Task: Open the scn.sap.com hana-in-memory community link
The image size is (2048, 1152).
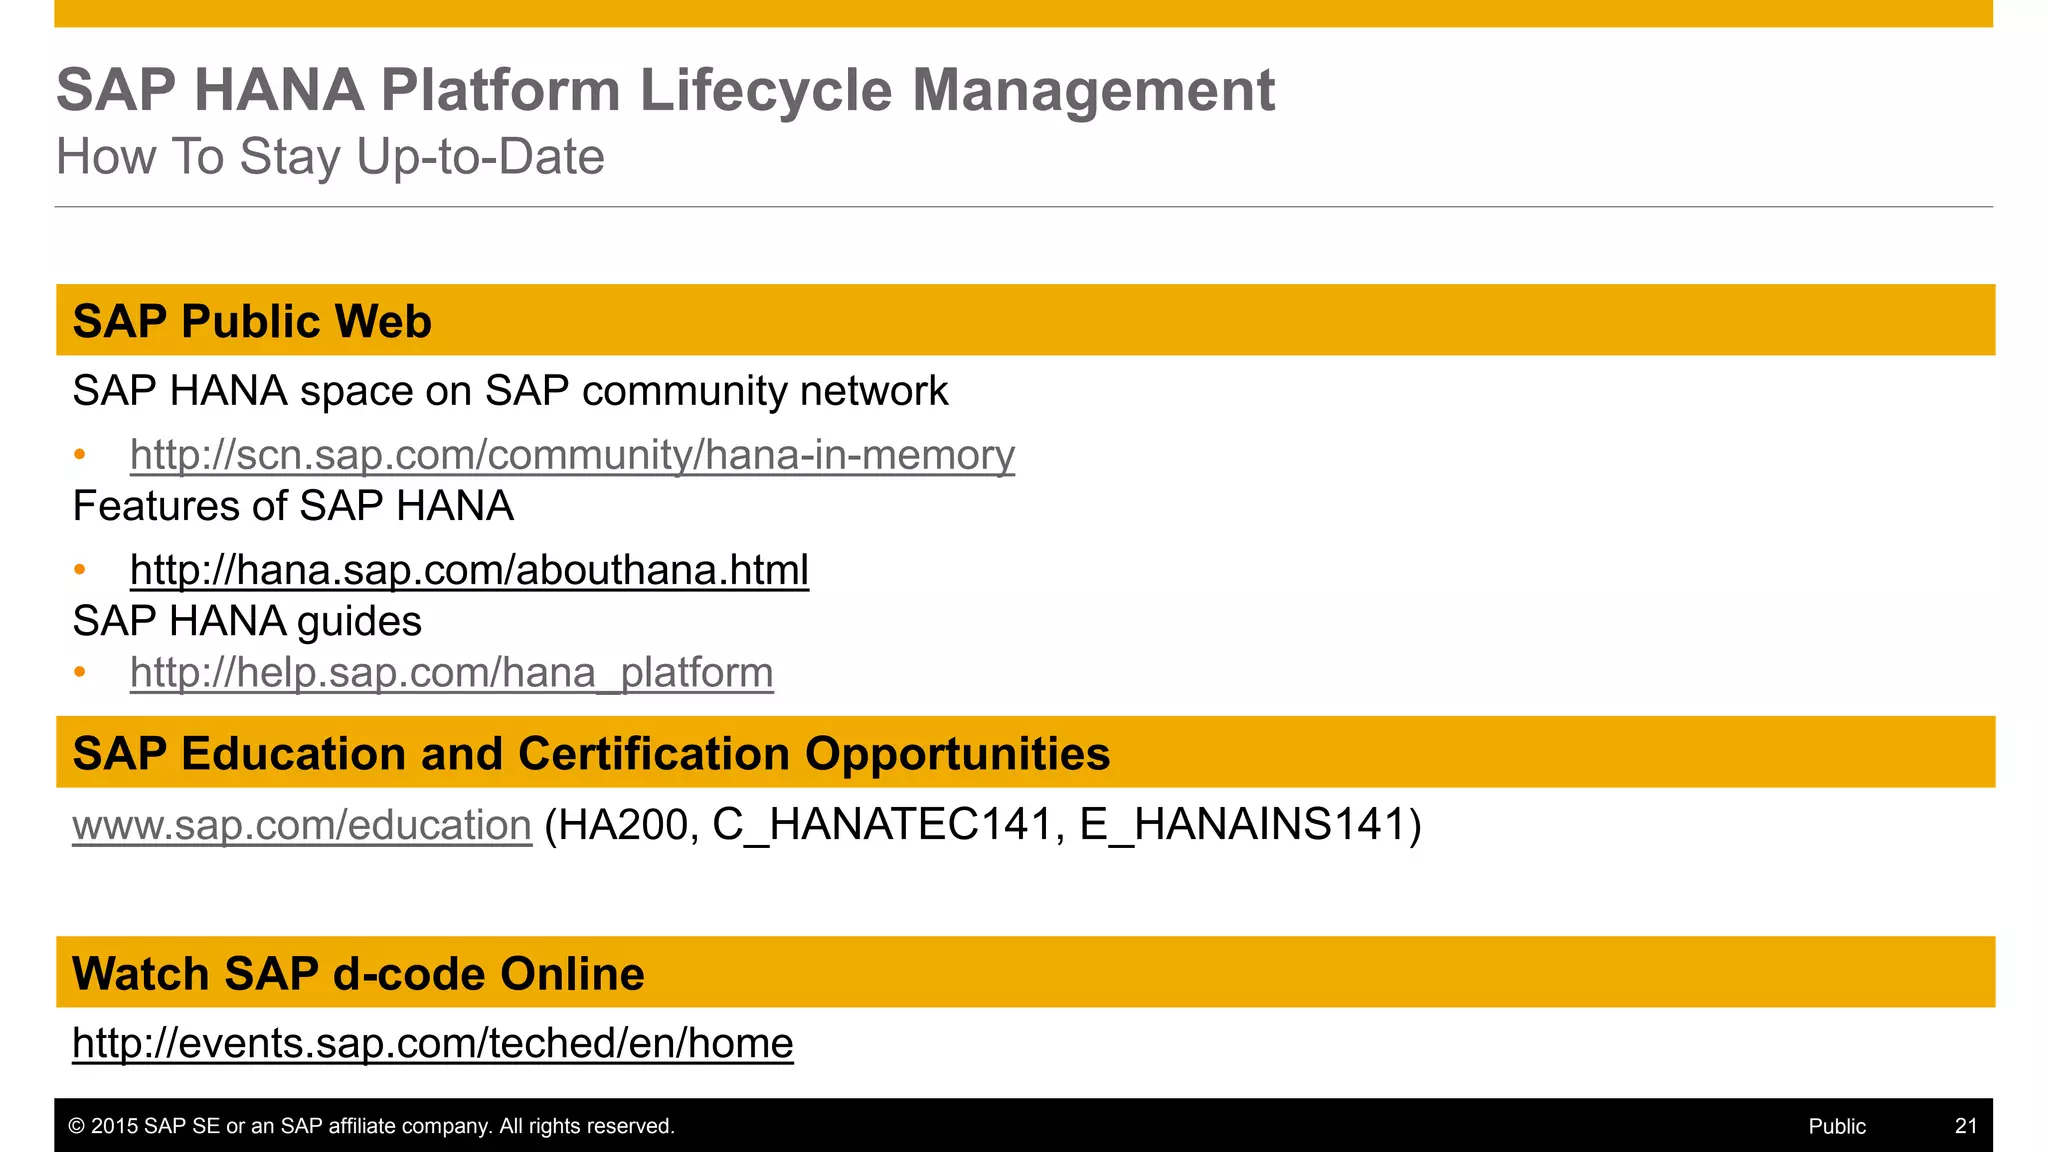Action: tap(572, 455)
